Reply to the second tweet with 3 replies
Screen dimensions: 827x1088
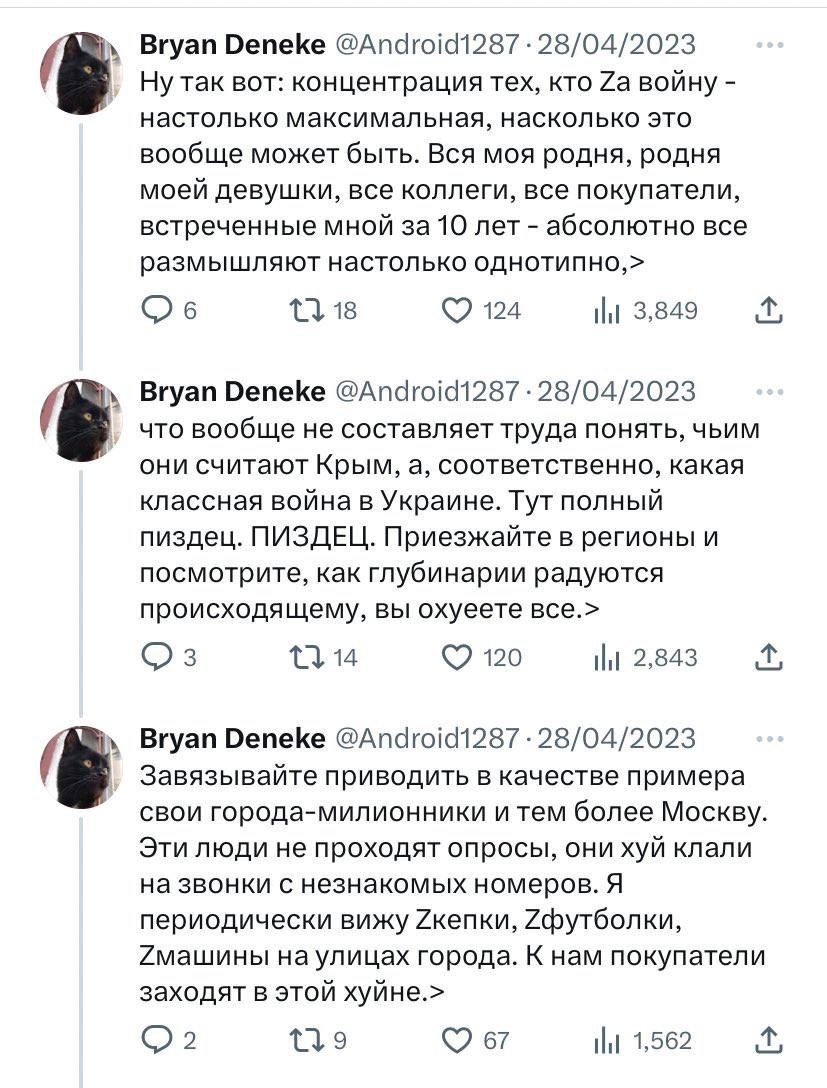158,658
